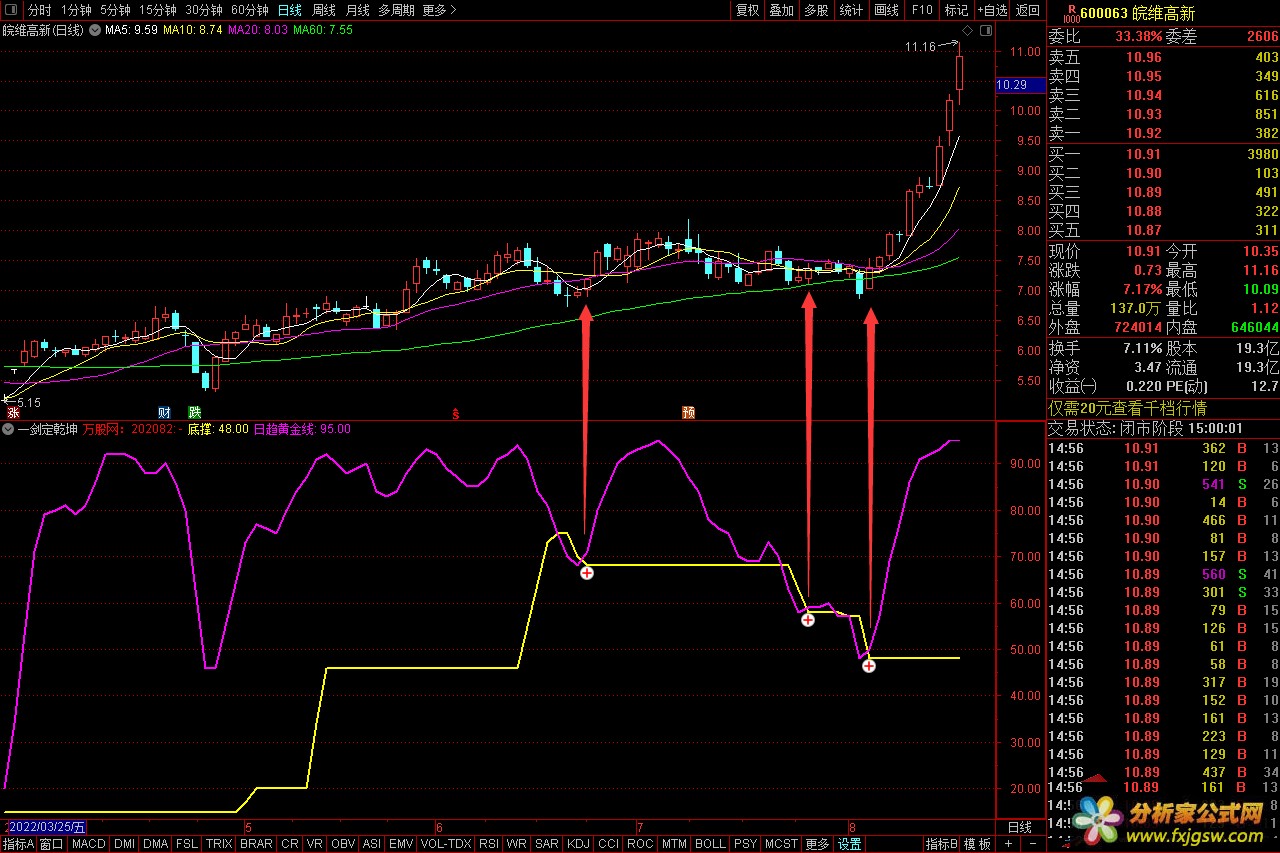Apply the MACD indicator
Screen dimensions: 1280x853
coord(88,844)
